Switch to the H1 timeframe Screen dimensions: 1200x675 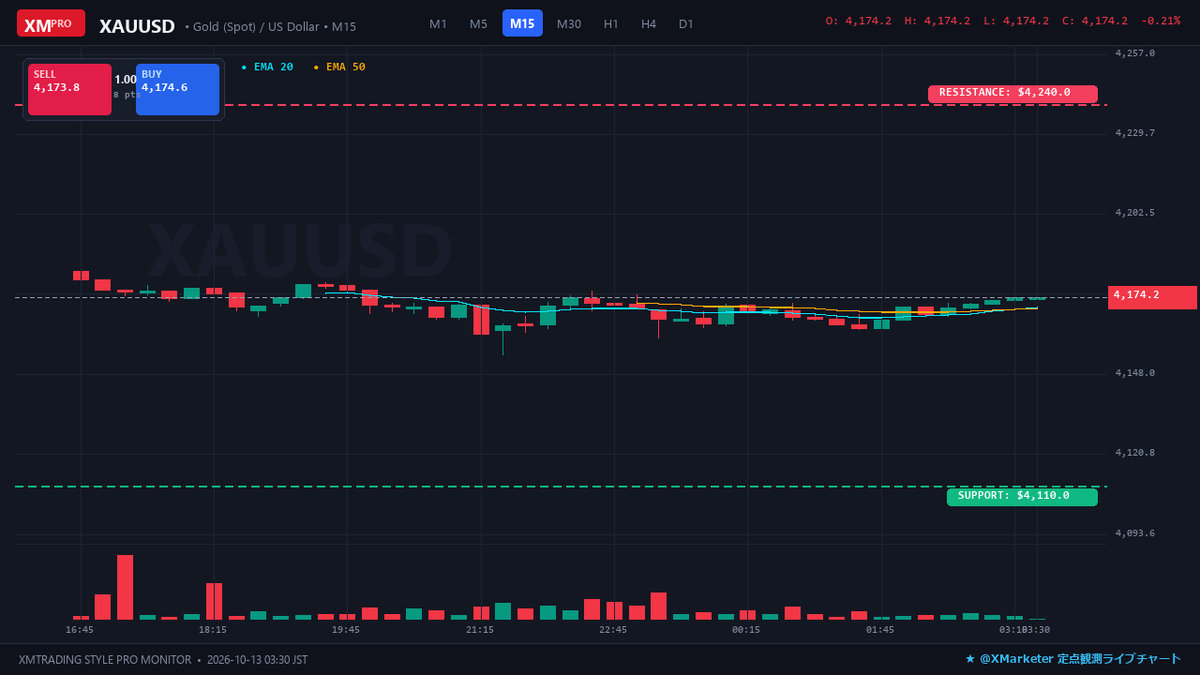click(611, 23)
